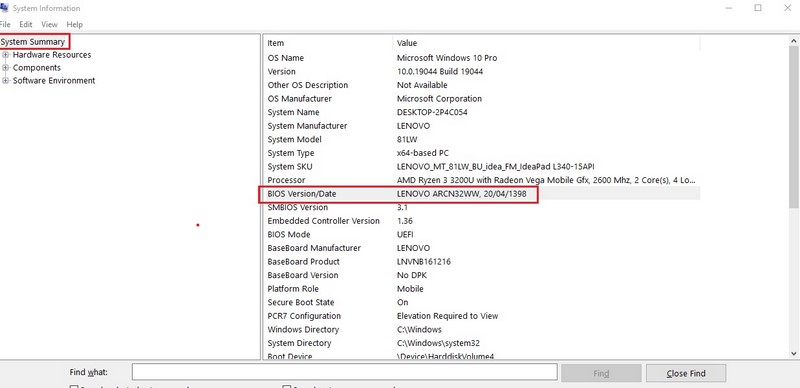Click the value 81LW

tap(407, 139)
